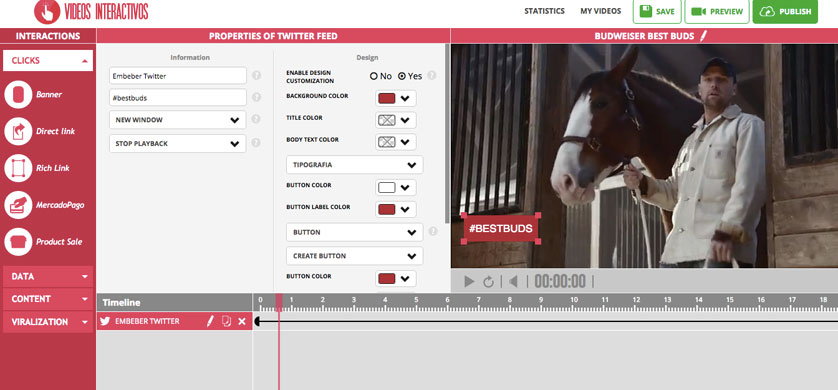Expand the VIRALIZATION section
The height and width of the screenshot is (390, 838).
pyautogui.click(x=48, y=322)
